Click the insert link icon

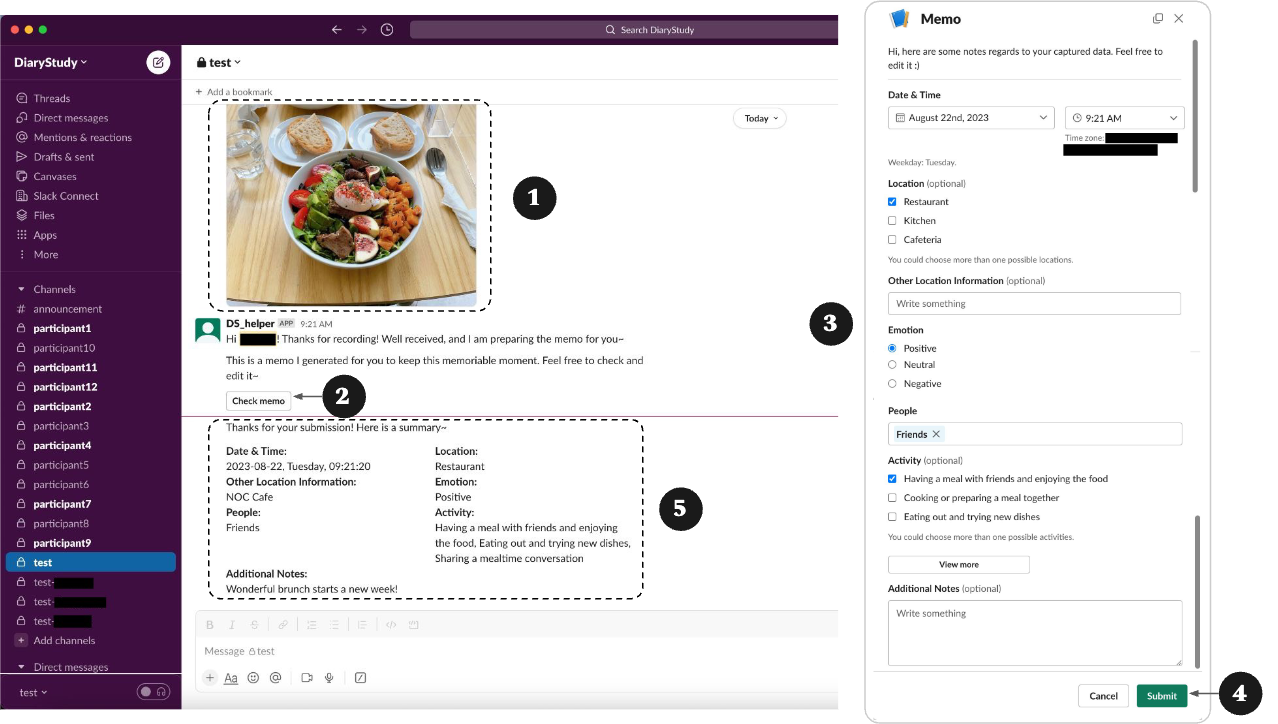pyautogui.click(x=283, y=625)
